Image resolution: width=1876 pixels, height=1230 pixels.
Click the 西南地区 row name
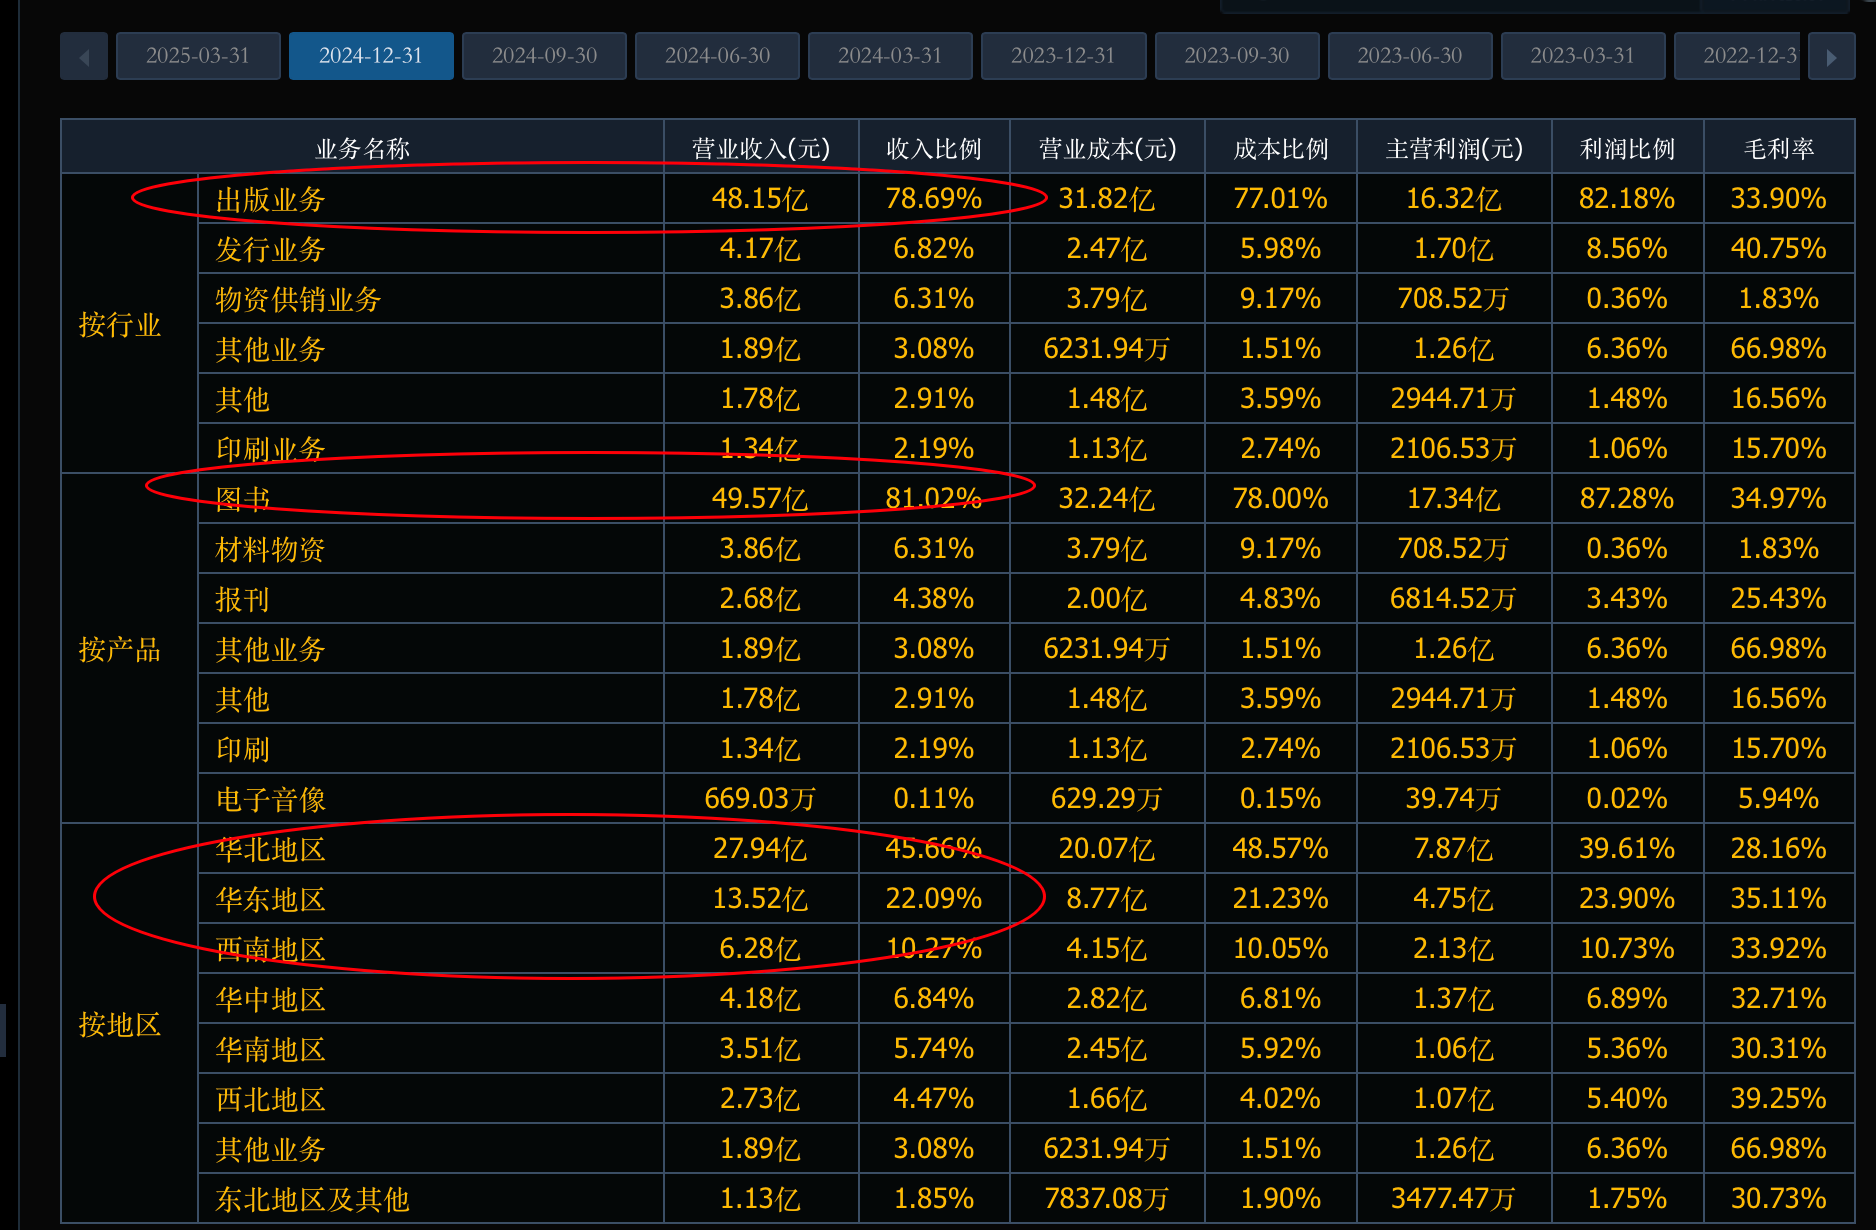tap(271, 949)
